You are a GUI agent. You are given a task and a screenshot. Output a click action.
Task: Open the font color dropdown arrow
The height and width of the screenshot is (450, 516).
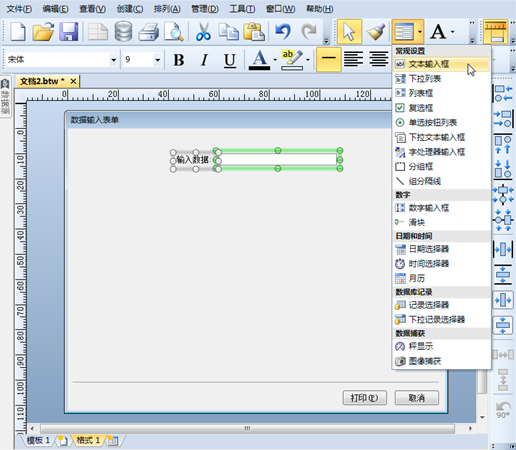tap(275, 60)
